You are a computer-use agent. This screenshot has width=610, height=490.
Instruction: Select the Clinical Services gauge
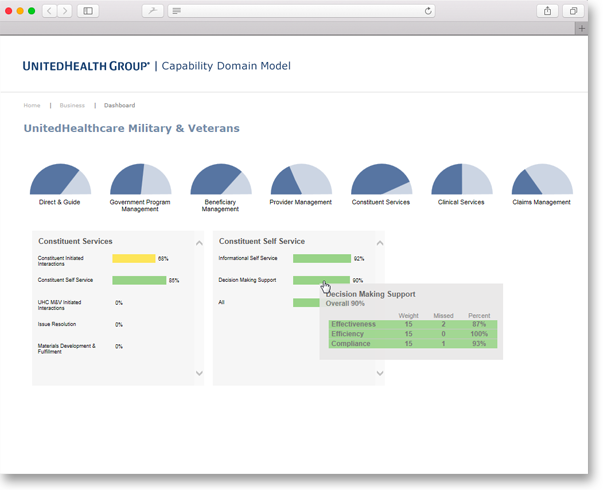click(462, 179)
